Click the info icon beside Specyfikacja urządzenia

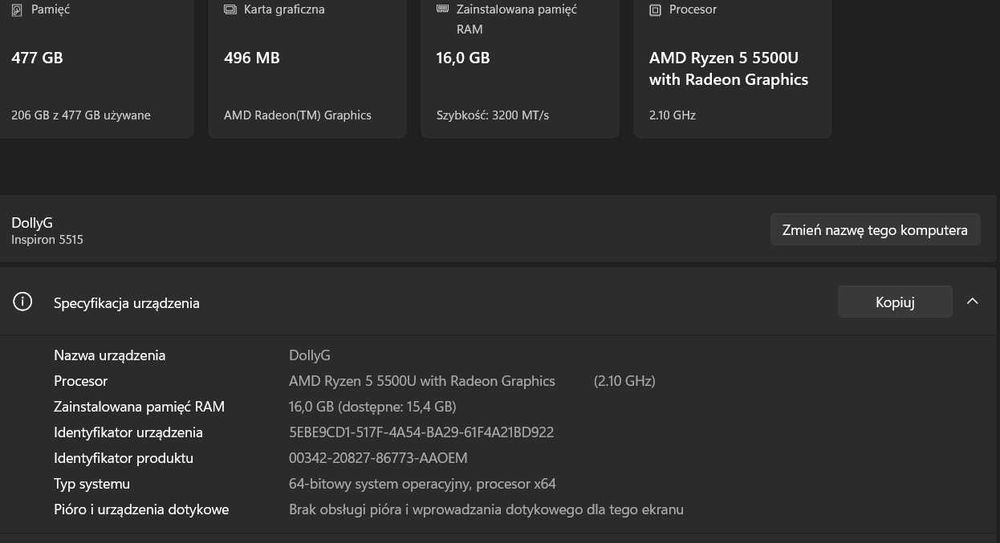click(22, 302)
